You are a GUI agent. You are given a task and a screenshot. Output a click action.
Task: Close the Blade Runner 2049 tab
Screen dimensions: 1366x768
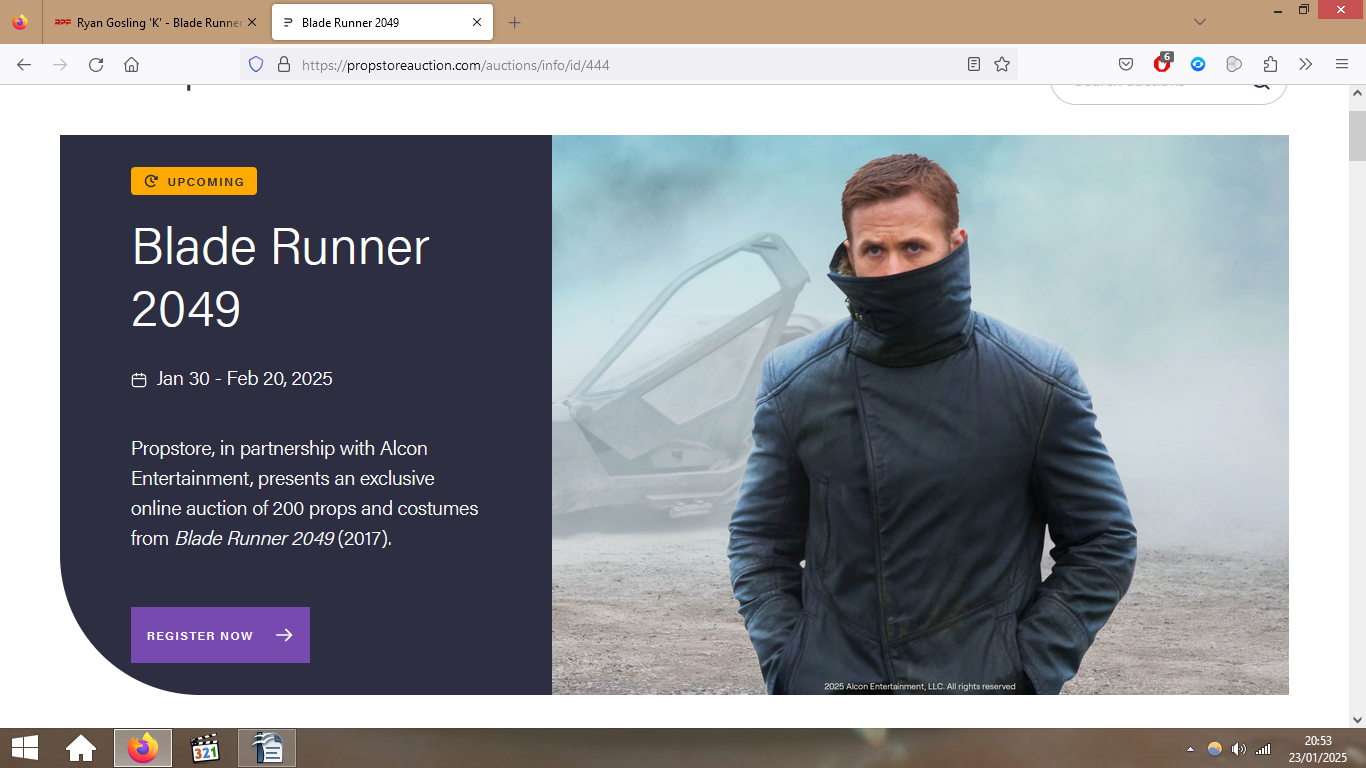pyautogui.click(x=477, y=22)
